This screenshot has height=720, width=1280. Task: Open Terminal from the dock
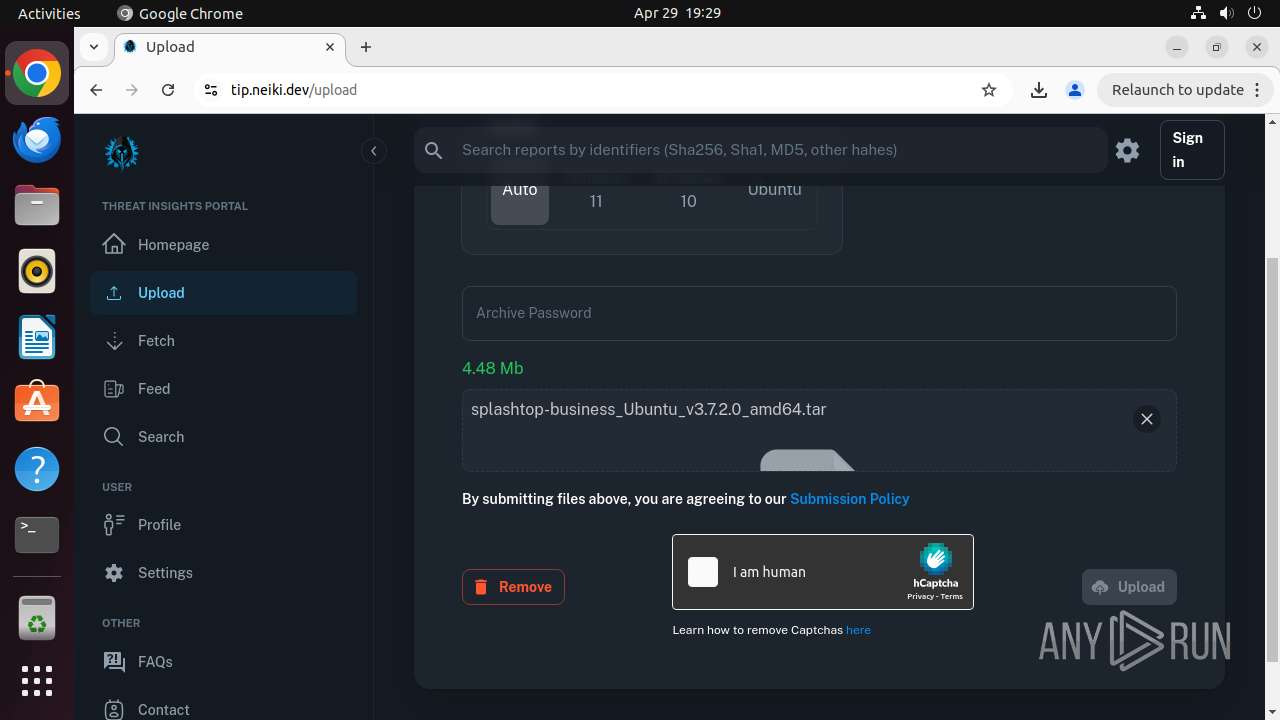point(37,535)
